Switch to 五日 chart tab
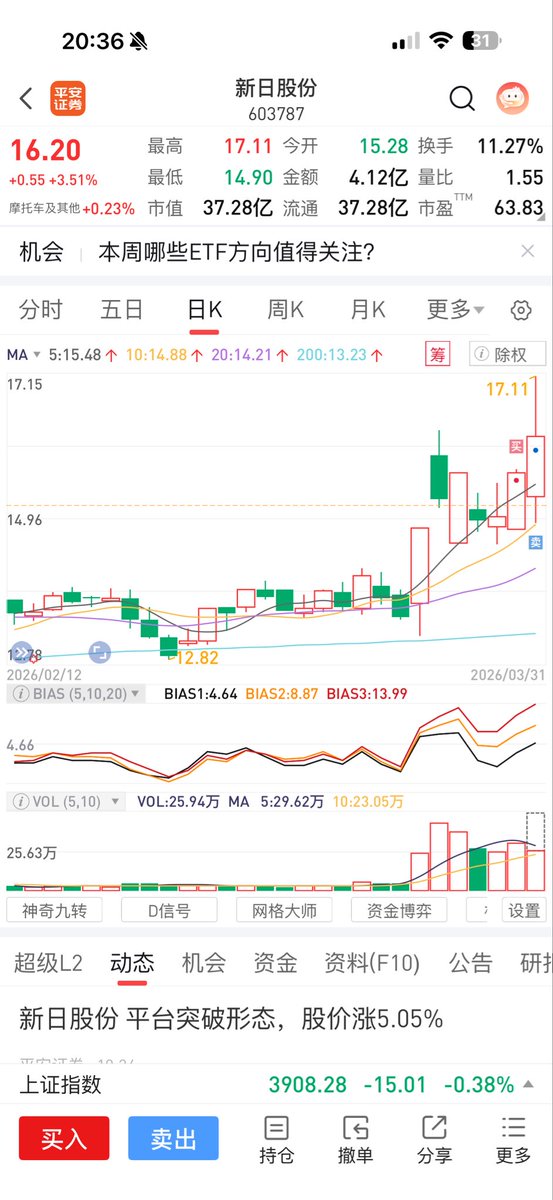 pos(122,310)
